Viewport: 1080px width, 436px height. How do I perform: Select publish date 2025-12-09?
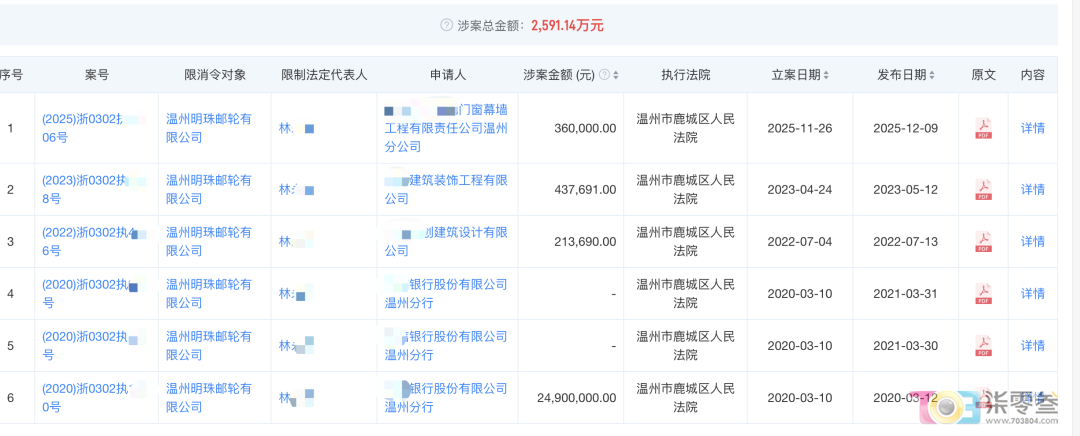click(905, 128)
